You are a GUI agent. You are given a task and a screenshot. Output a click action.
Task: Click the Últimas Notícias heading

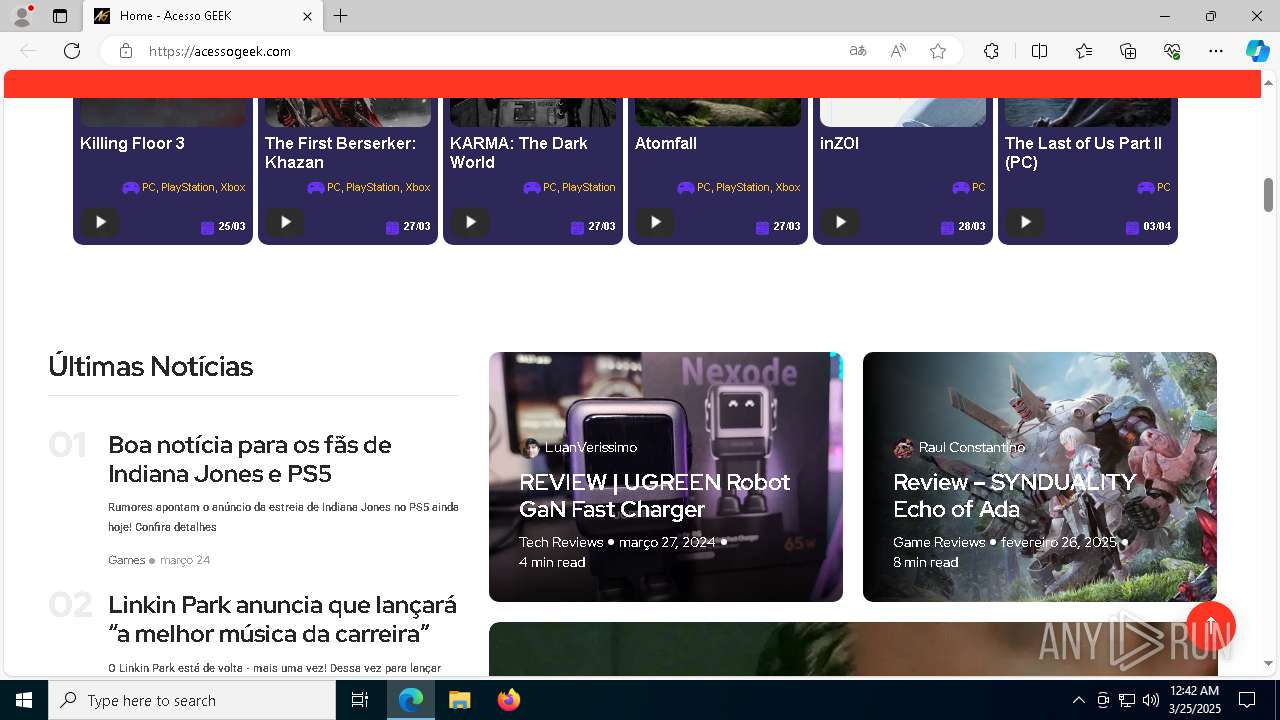tap(151, 366)
